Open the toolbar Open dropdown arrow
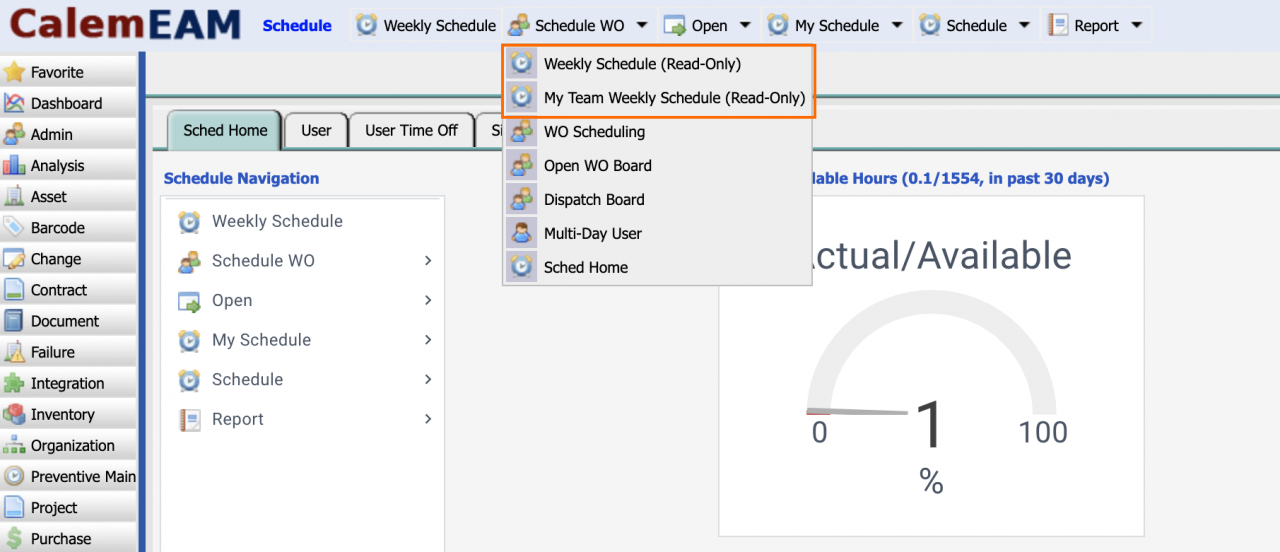Viewport: 1280px width, 552px height. click(x=745, y=26)
